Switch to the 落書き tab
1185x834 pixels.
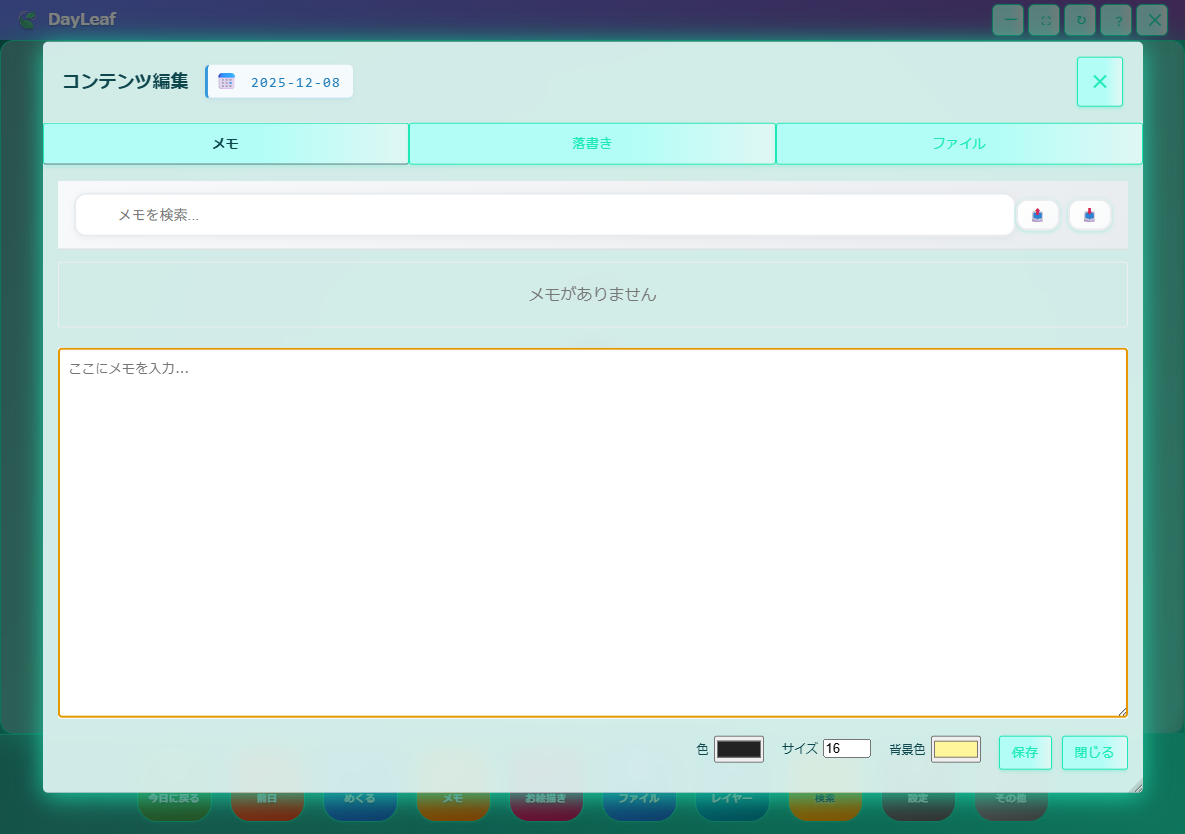point(592,143)
